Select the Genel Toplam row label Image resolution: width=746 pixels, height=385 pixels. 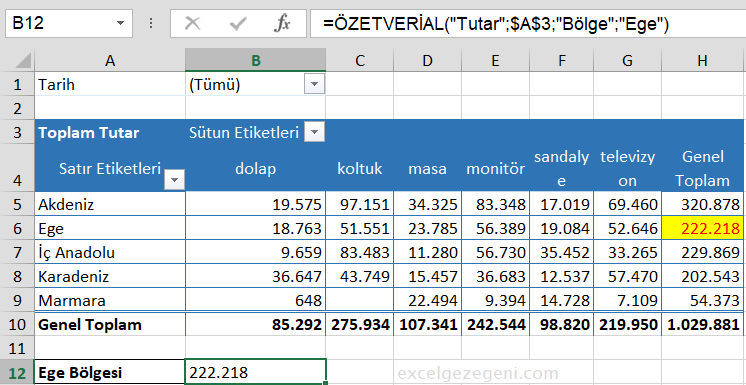click(110, 325)
